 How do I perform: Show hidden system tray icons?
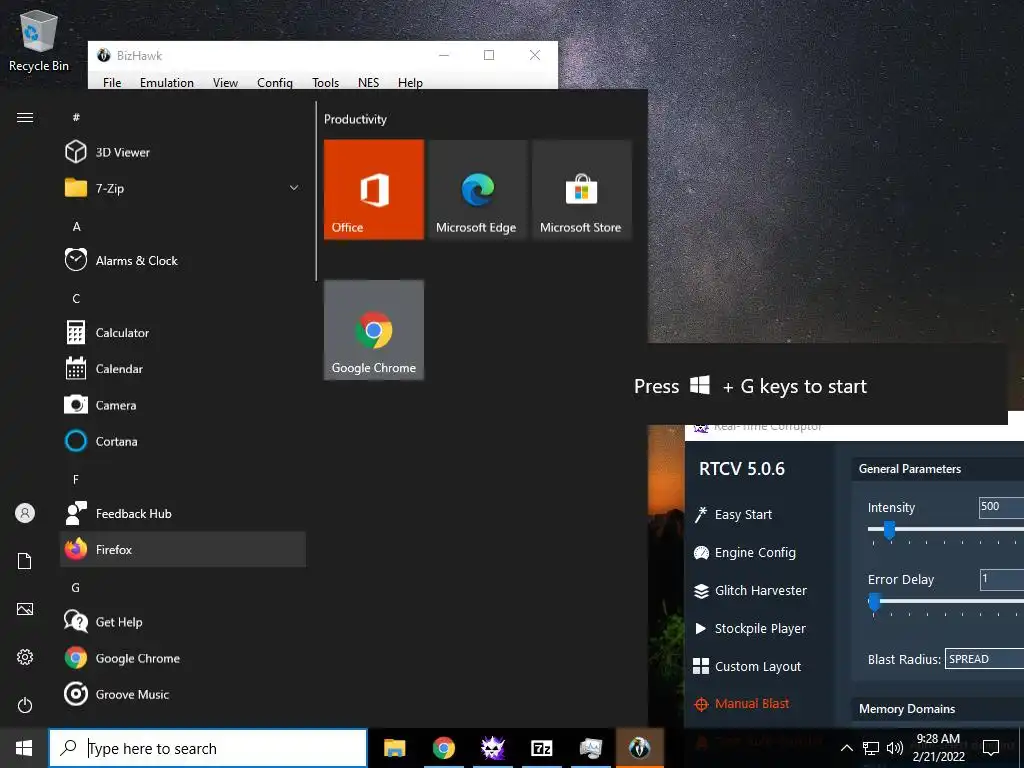(846, 748)
